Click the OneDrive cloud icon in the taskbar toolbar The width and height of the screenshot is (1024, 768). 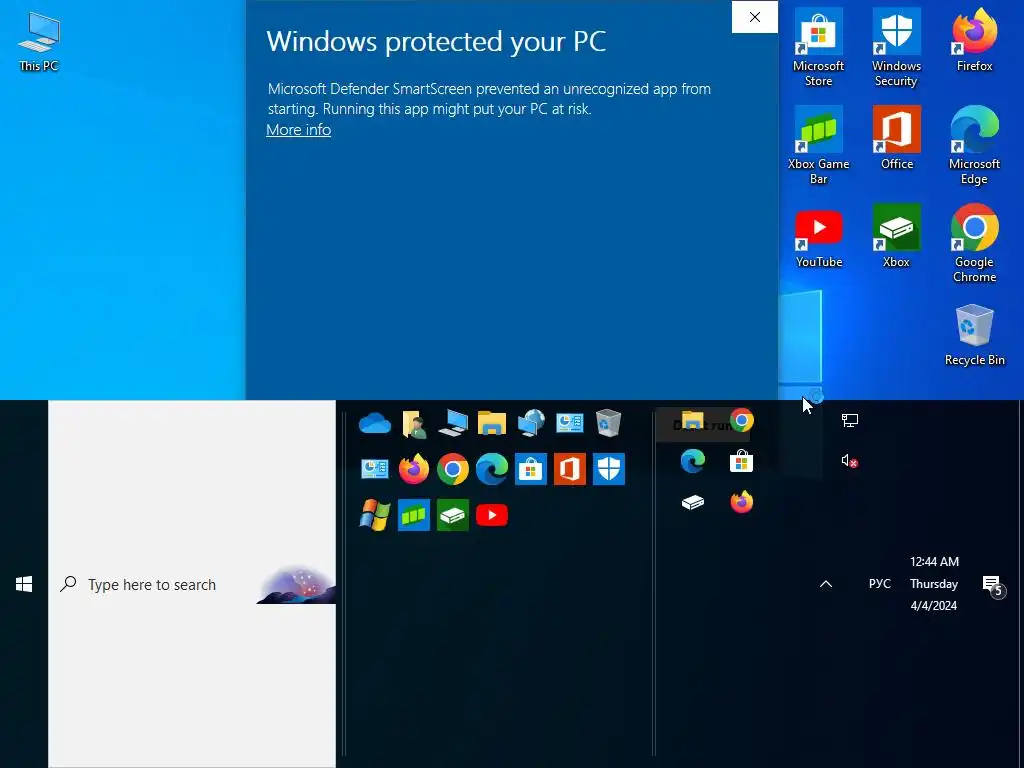(x=375, y=423)
